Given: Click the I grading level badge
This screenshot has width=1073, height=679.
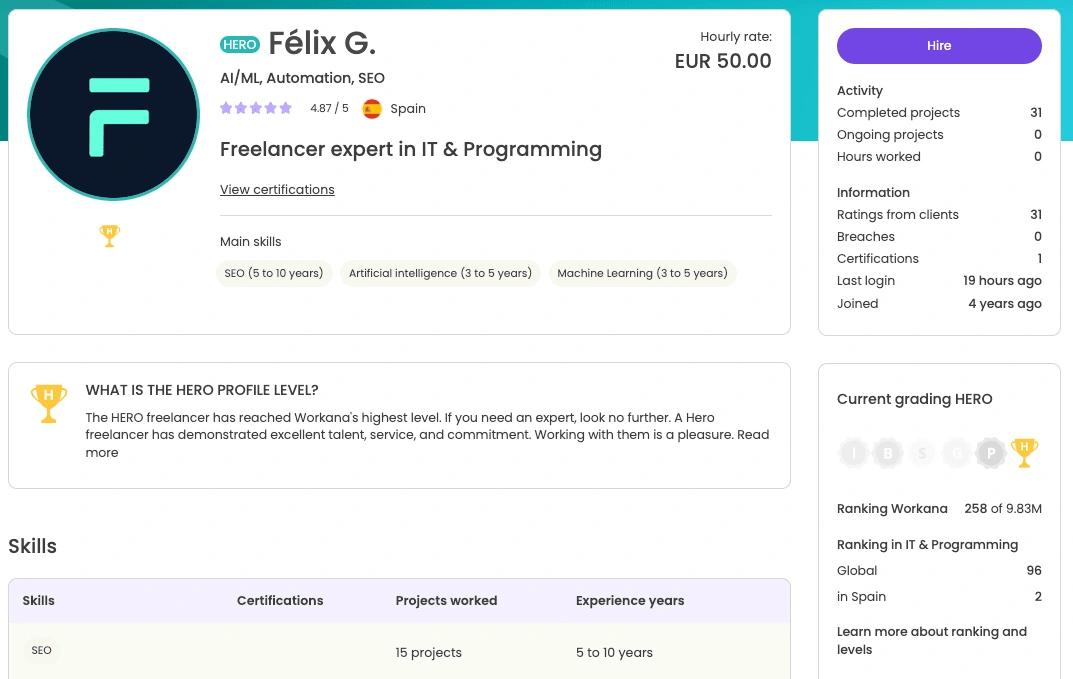Looking at the screenshot, I should coord(853,452).
